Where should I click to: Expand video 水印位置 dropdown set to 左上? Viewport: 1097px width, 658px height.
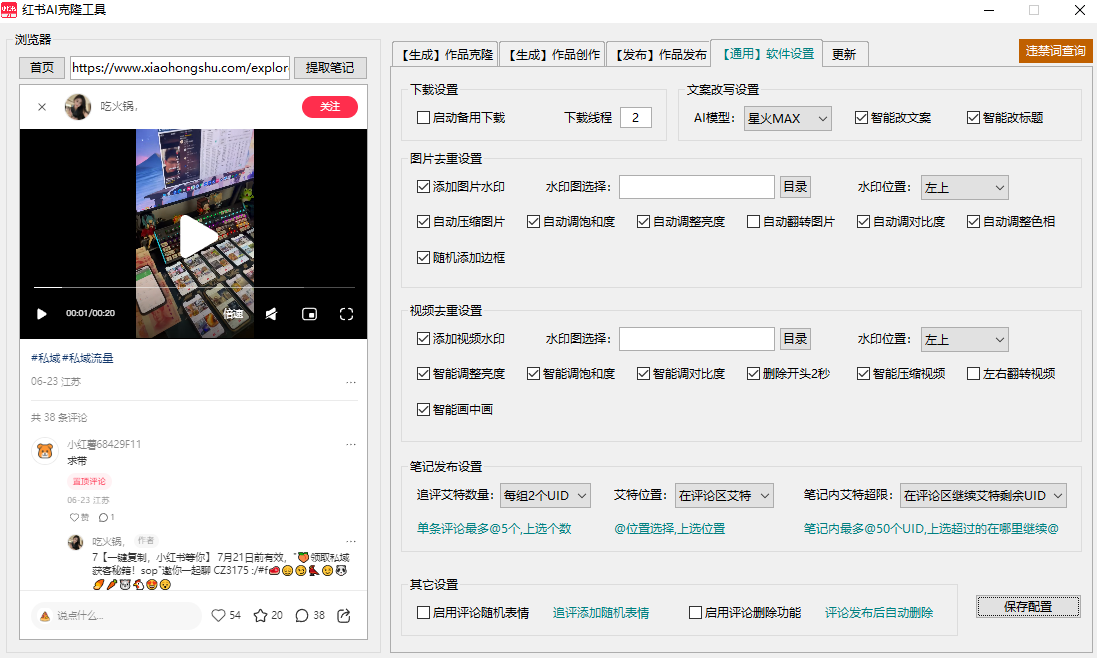965,339
